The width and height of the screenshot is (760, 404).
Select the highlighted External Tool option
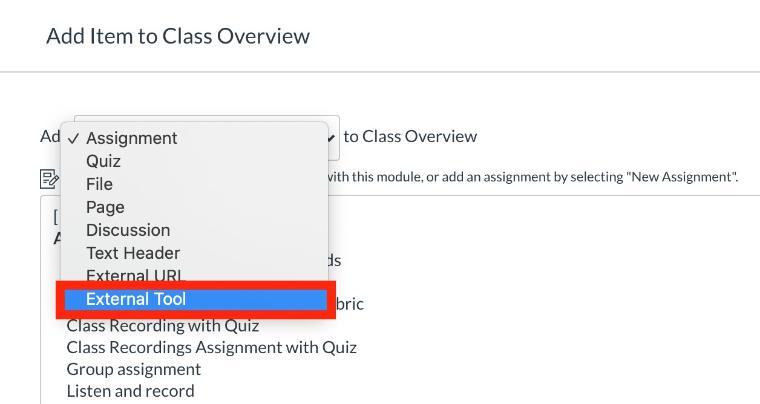tap(136, 299)
